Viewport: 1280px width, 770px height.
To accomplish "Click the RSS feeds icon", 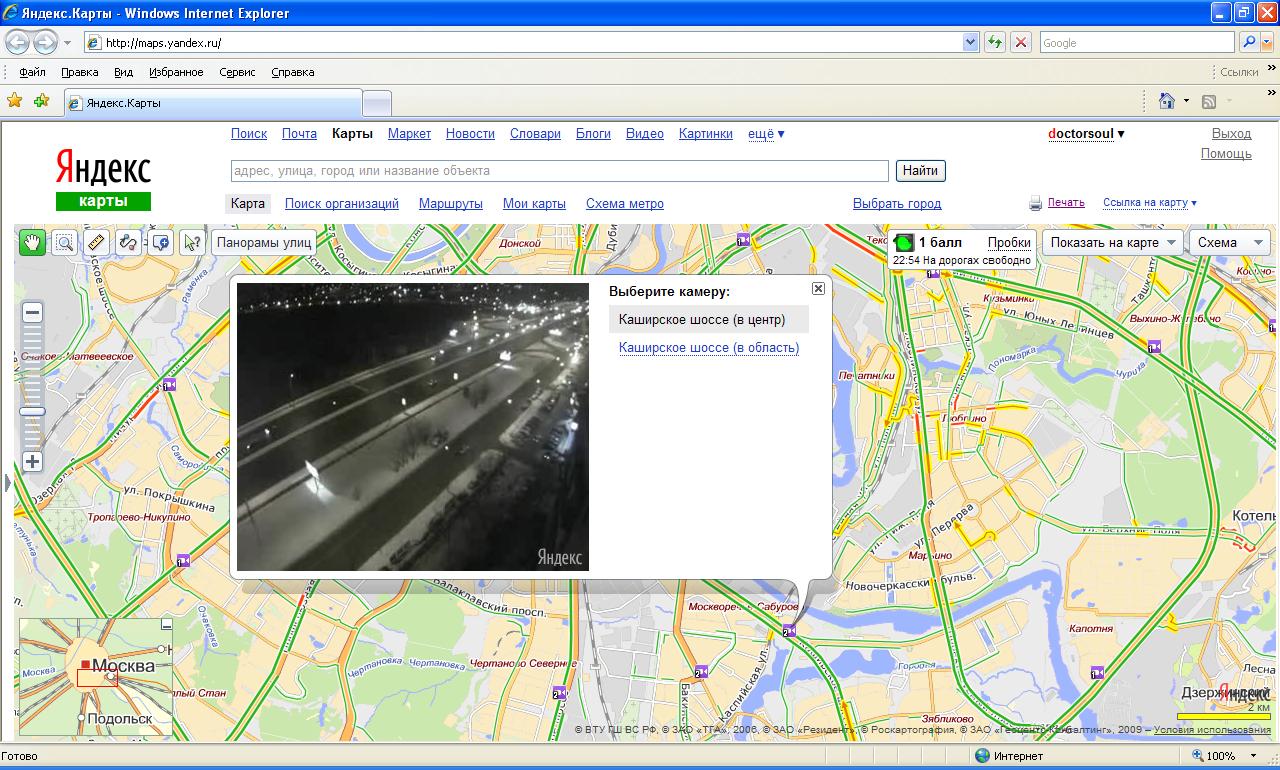I will (1209, 101).
